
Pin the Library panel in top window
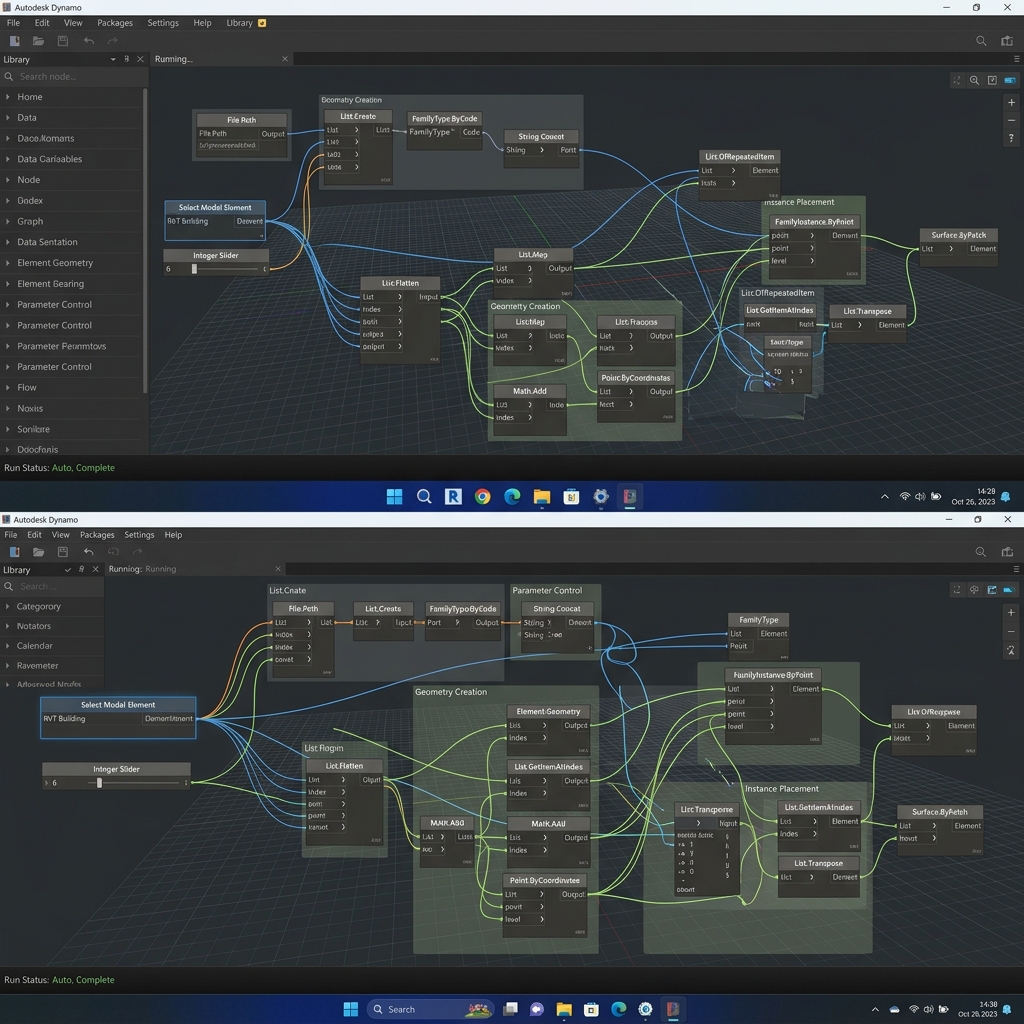[126, 59]
